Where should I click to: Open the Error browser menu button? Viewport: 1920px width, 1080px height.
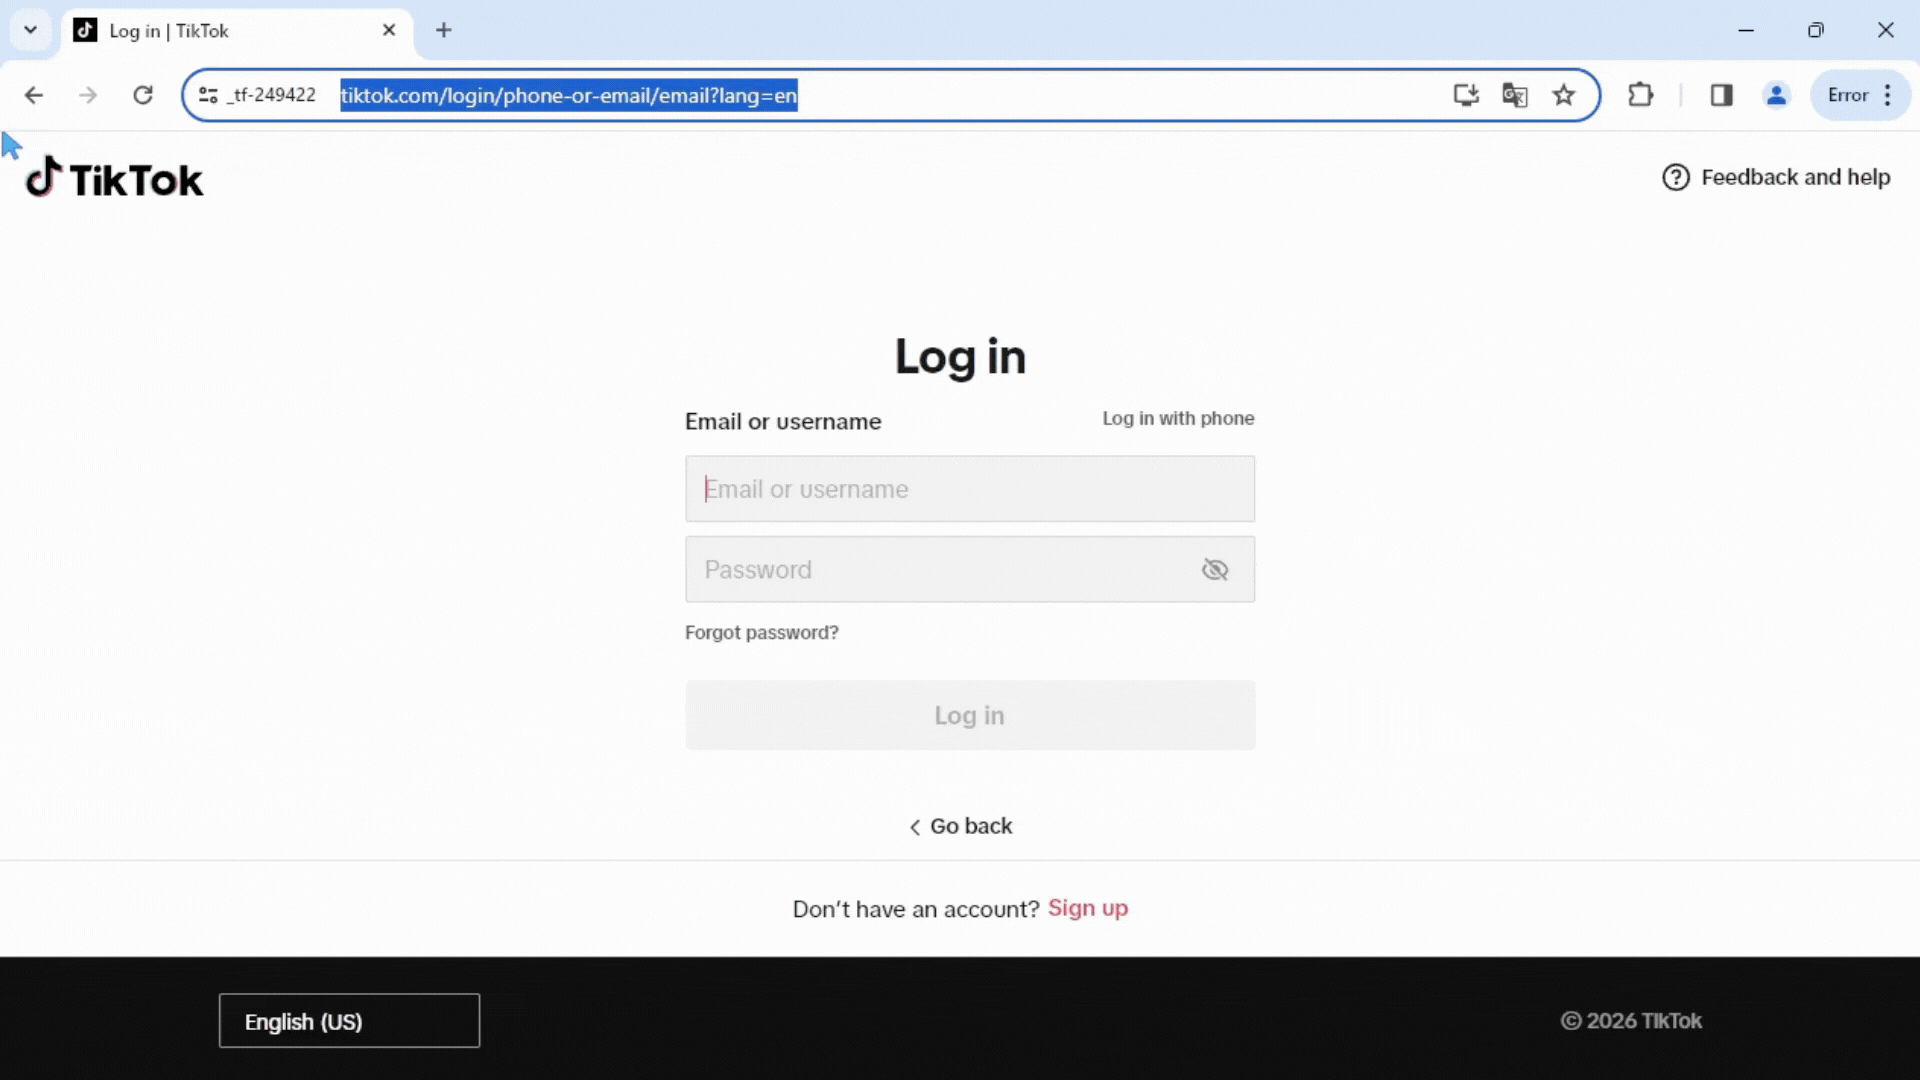pos(1860,95)
